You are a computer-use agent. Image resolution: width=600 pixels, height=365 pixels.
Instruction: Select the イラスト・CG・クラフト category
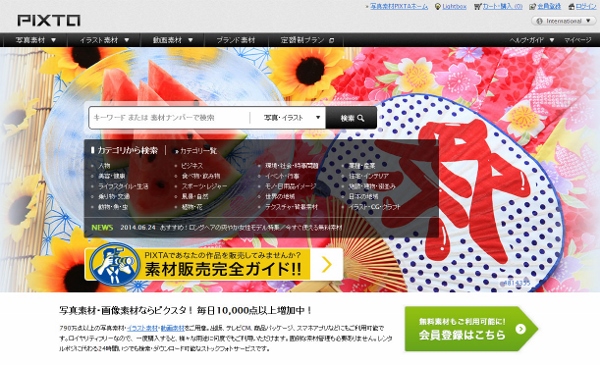click(375, 207)
